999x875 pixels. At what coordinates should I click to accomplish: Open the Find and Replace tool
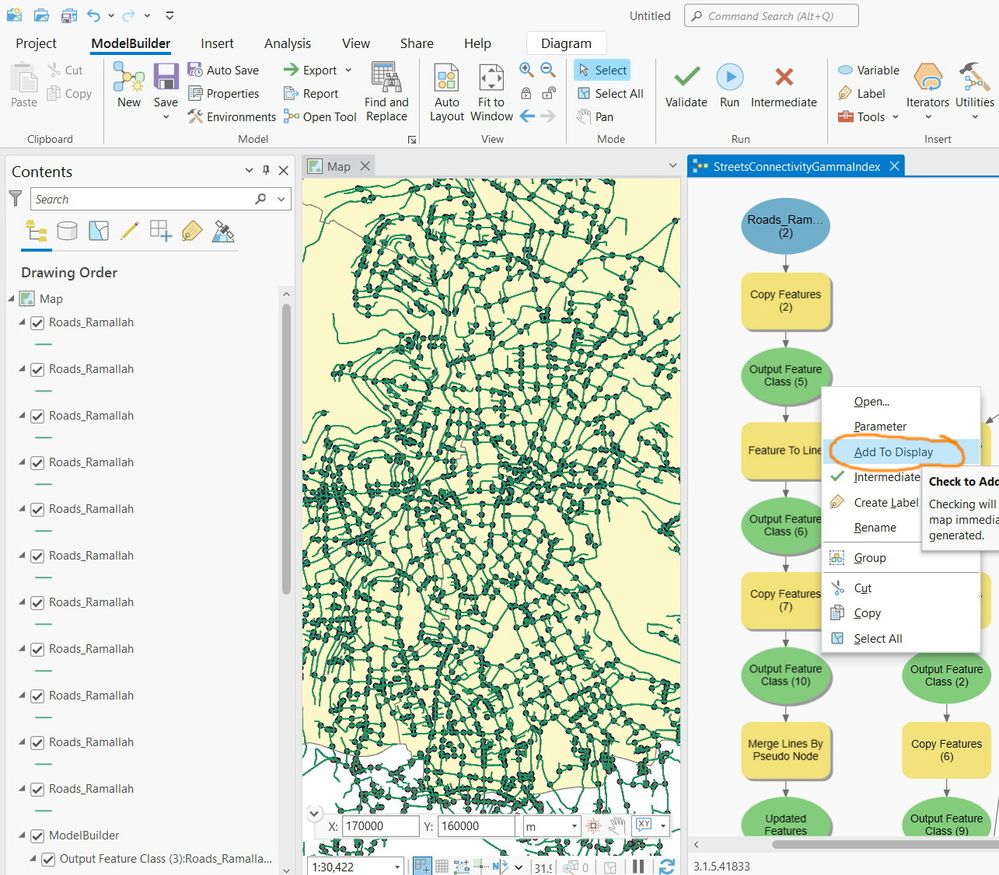click(x=386, y=79)
